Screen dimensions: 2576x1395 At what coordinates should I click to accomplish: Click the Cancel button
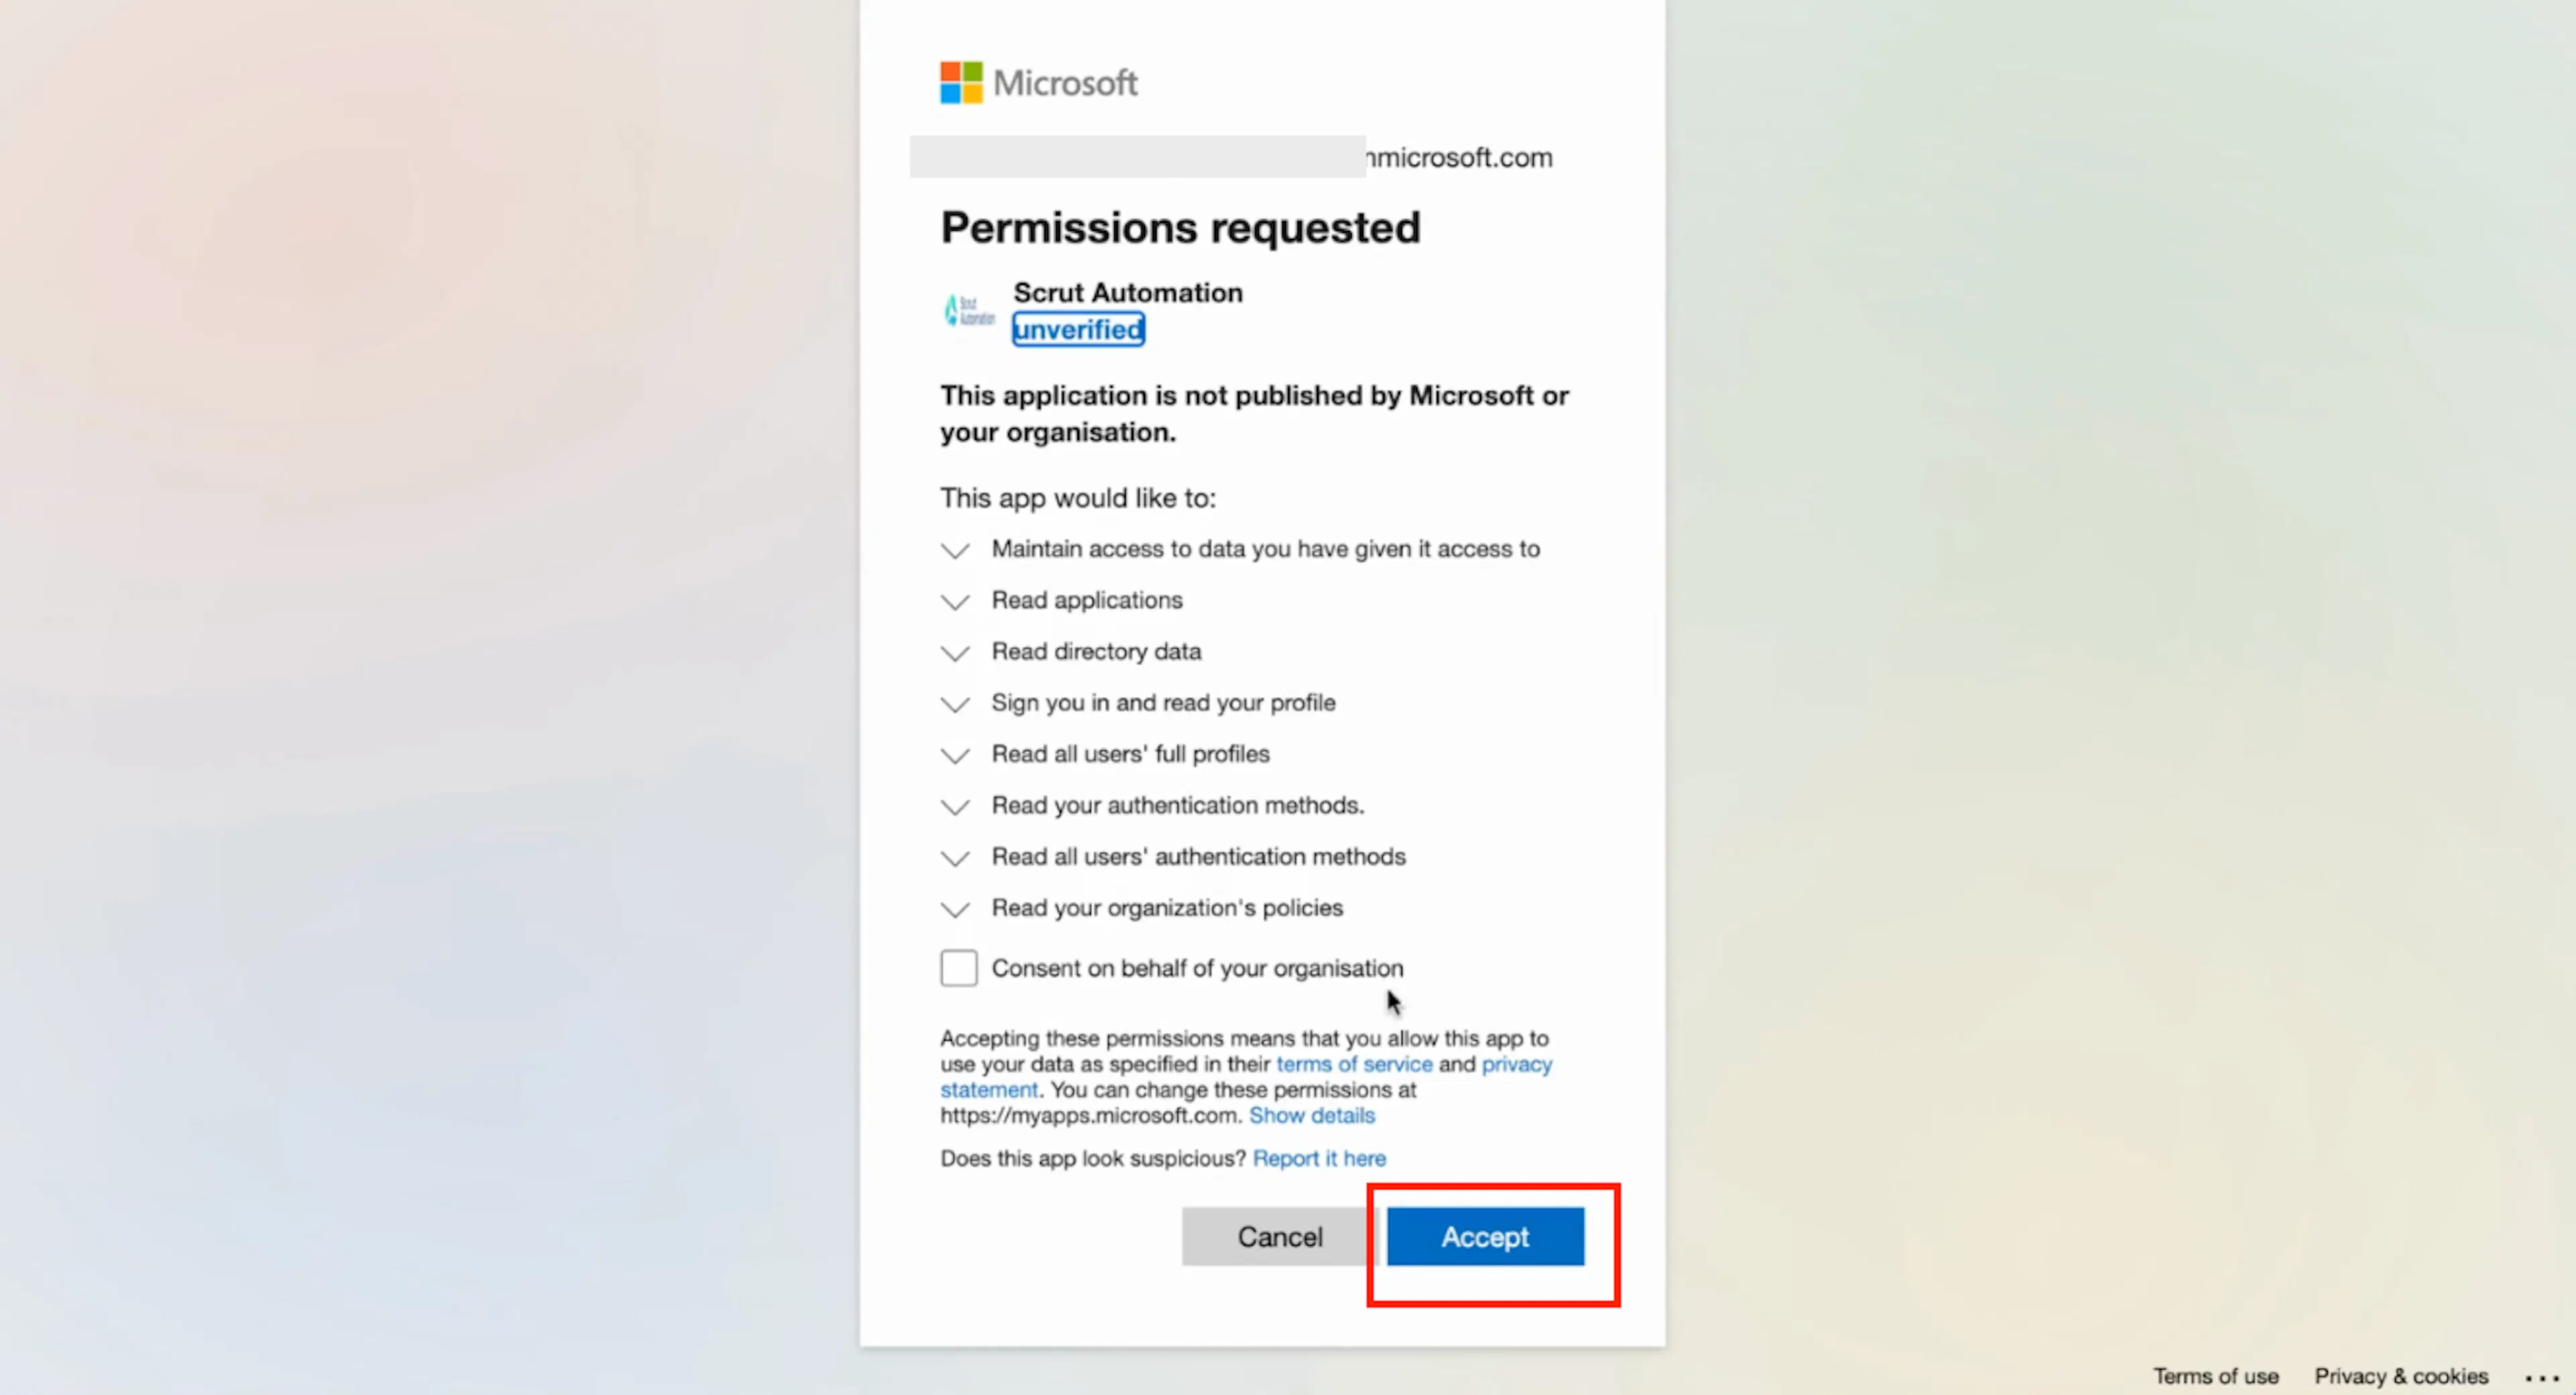(1279, 1237)
